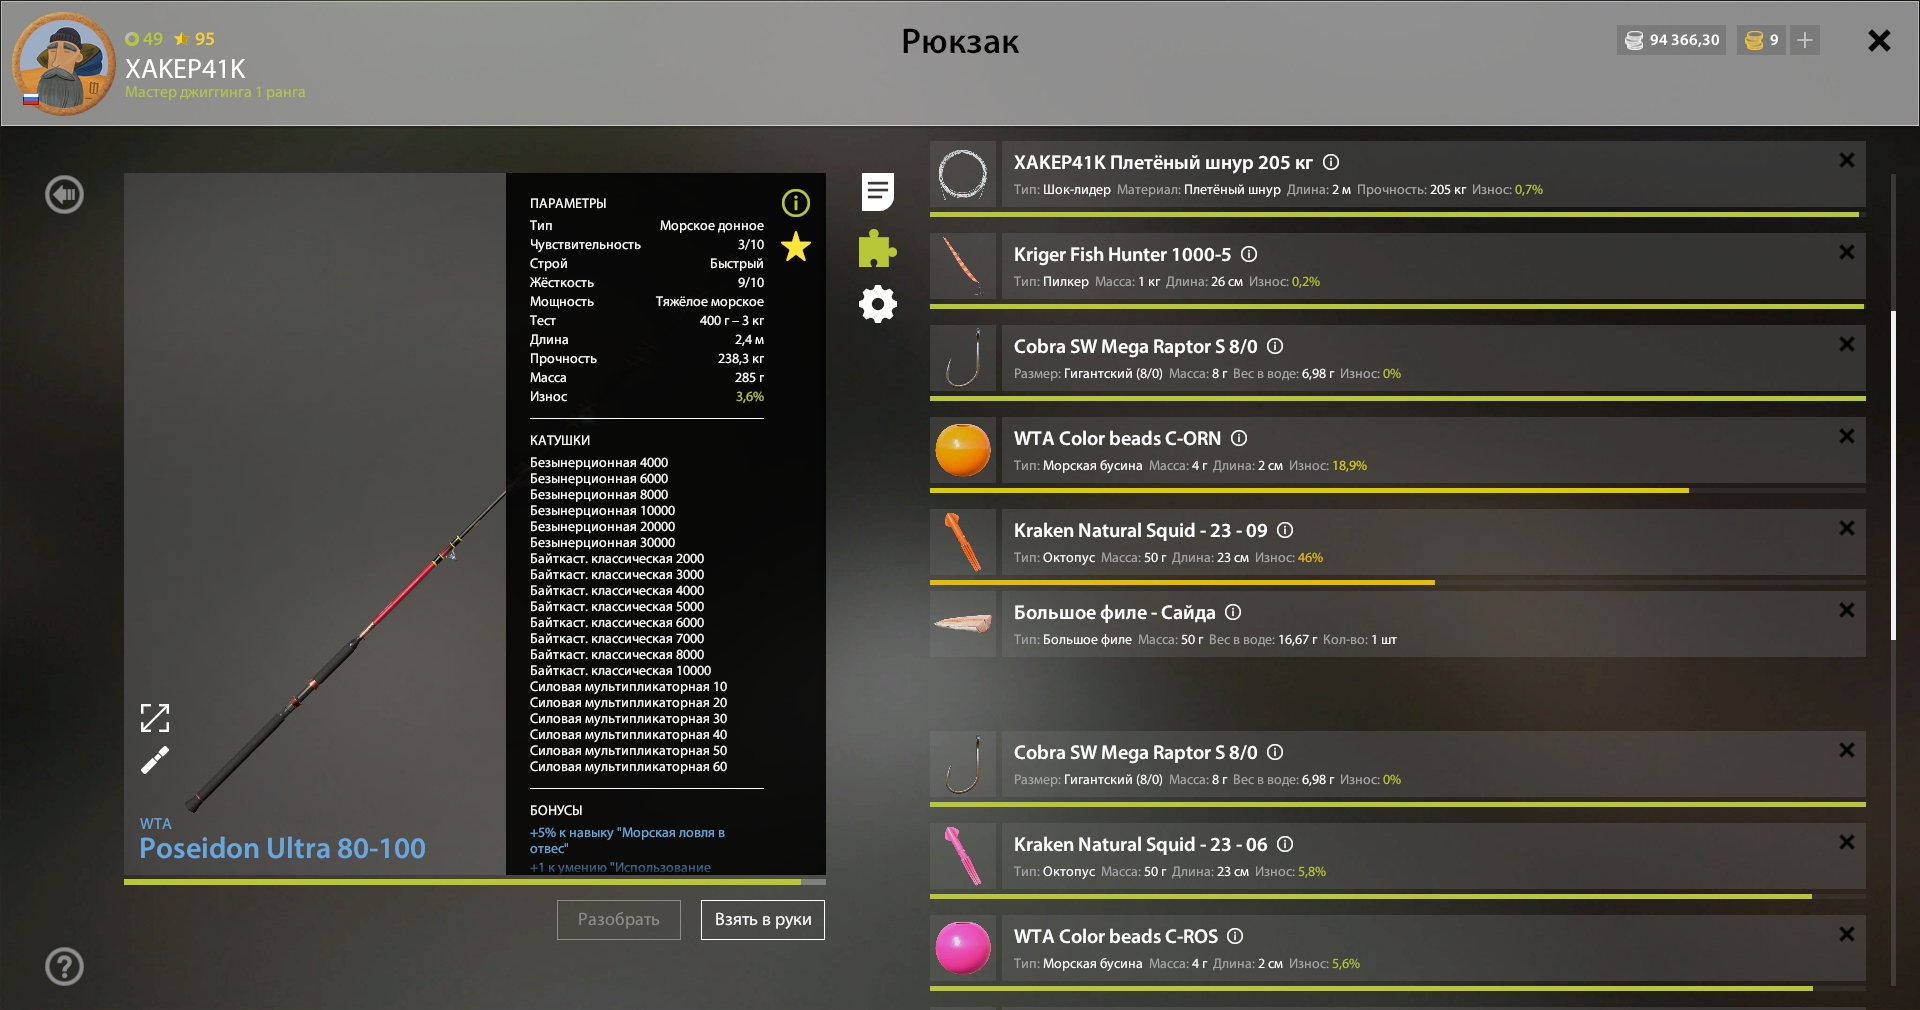Click the player avatar portrait
Viewport: 1920px width, 1010px height.
[64, 64]
